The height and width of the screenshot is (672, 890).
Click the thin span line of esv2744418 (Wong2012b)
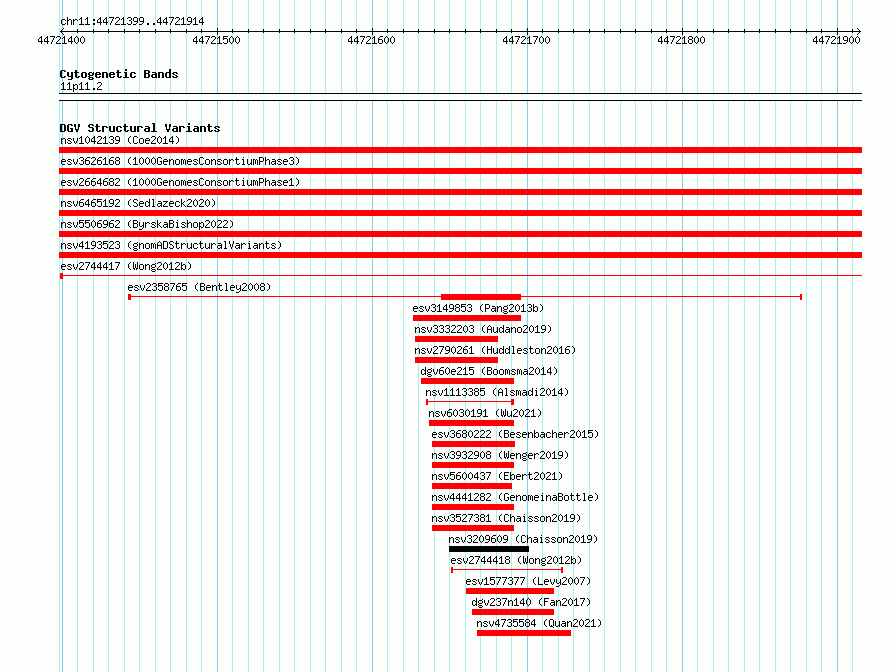507,570
